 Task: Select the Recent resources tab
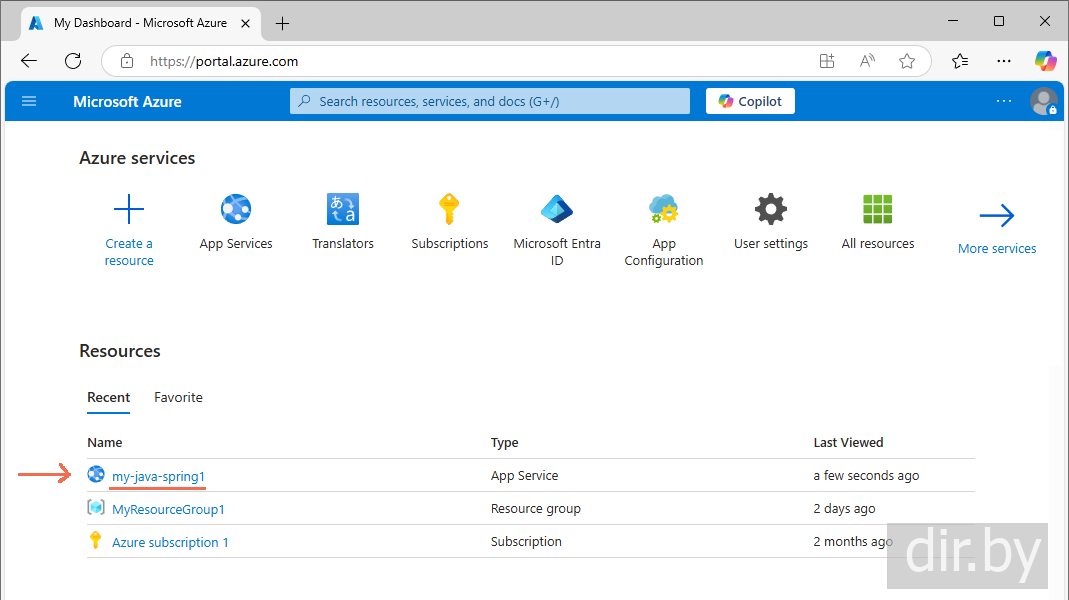(108, 397)
